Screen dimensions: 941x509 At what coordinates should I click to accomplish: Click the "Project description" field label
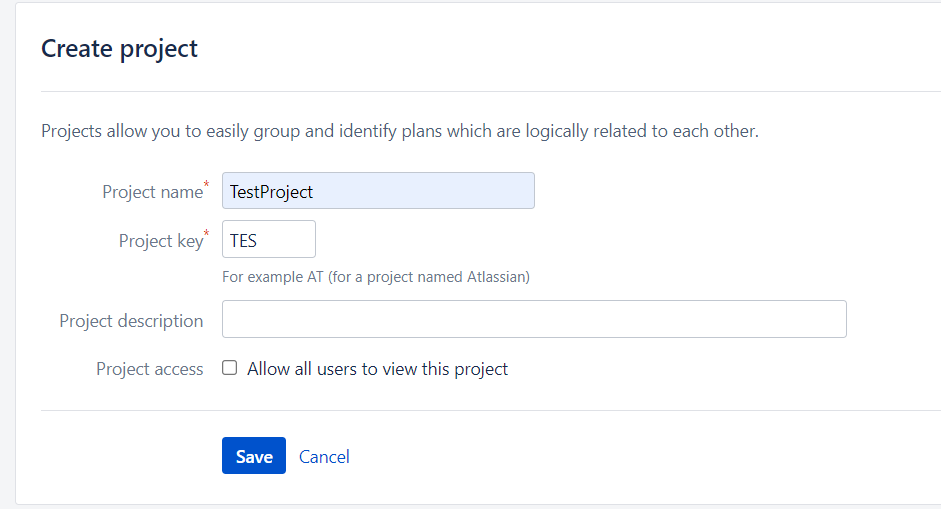(131, 321)
